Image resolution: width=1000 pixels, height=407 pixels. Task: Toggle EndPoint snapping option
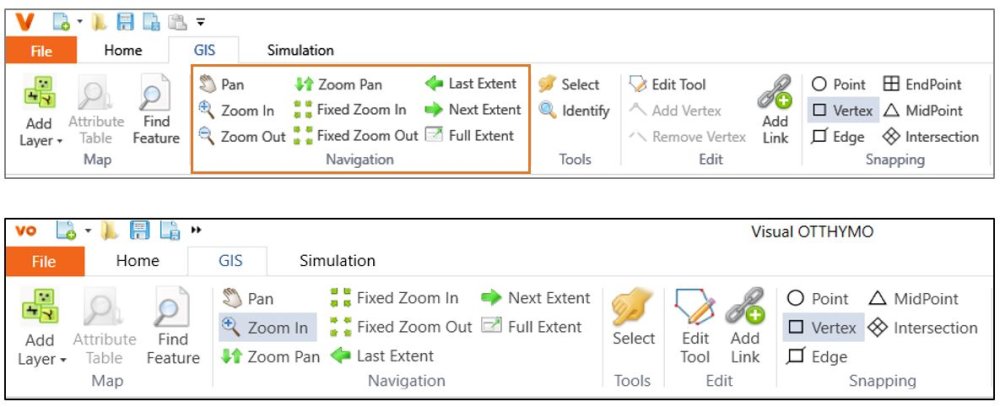click(923, 85)
